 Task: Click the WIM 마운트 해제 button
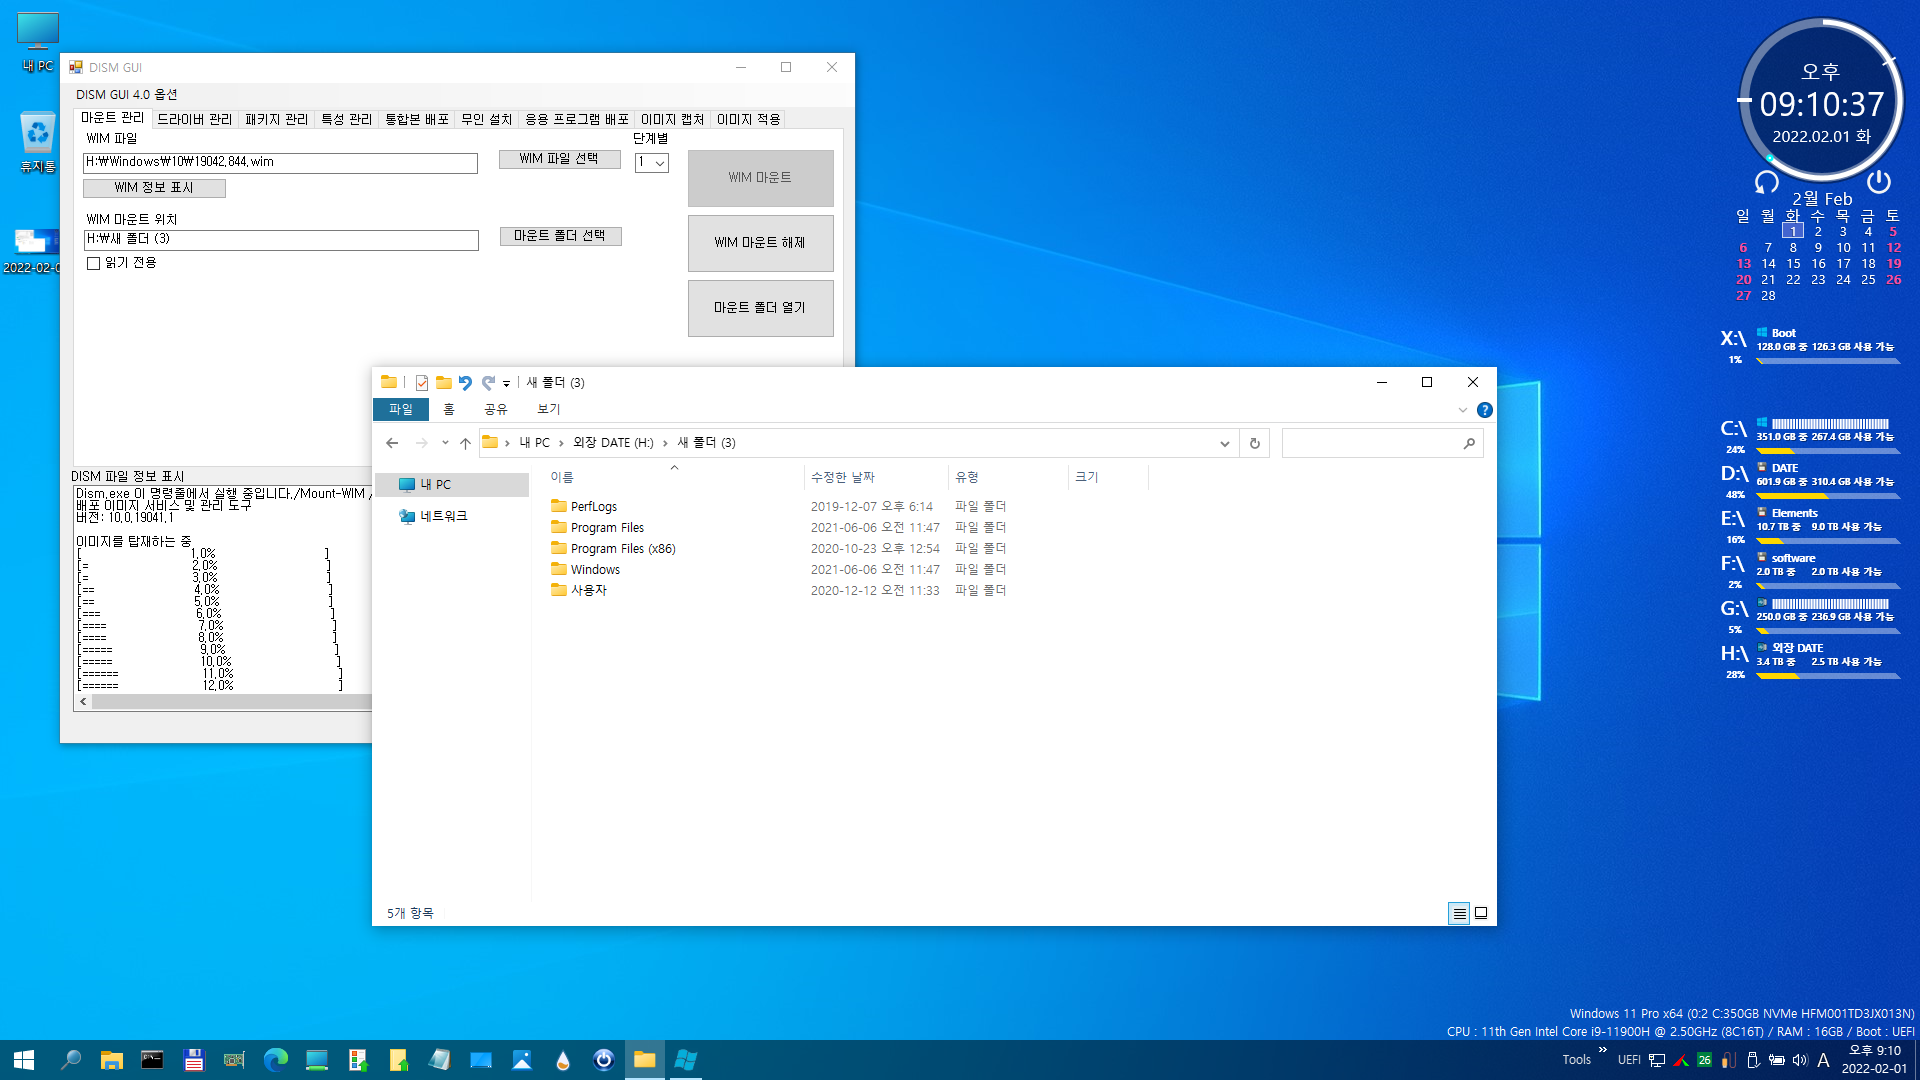point(760,243)
